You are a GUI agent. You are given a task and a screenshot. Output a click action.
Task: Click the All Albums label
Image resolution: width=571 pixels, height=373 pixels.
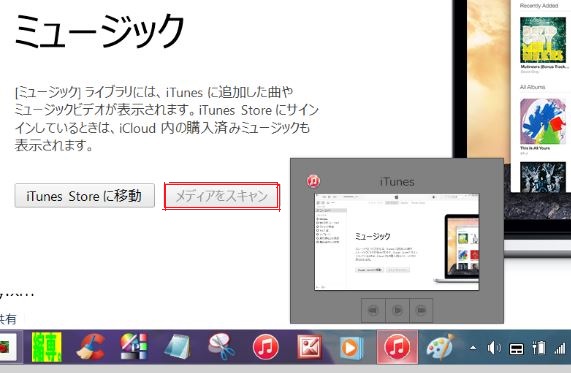(x=532, y=87)
